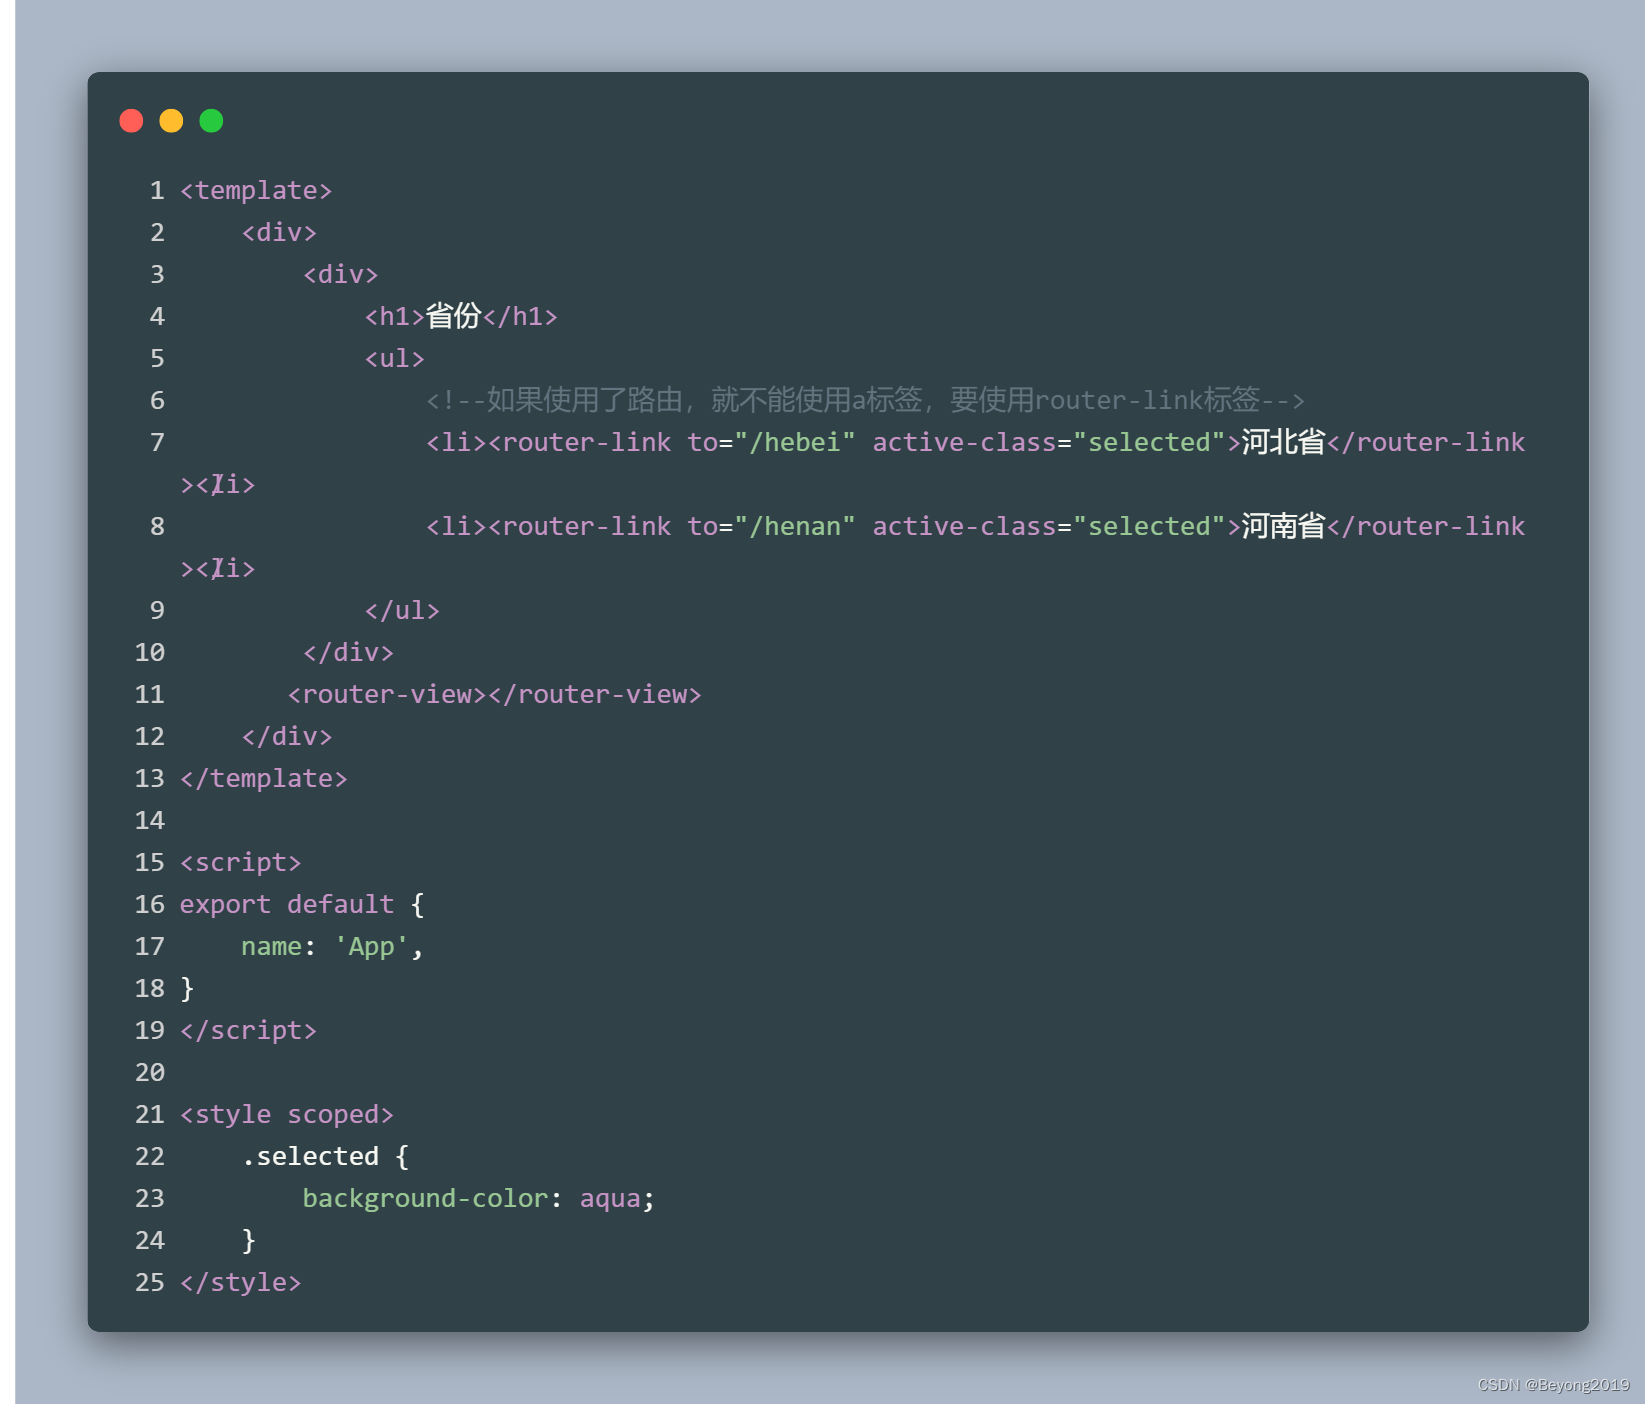Click the "/hebei" route string
Image resolution: width=1645 pixels, height=1404 pixels.
pos(795,442)
